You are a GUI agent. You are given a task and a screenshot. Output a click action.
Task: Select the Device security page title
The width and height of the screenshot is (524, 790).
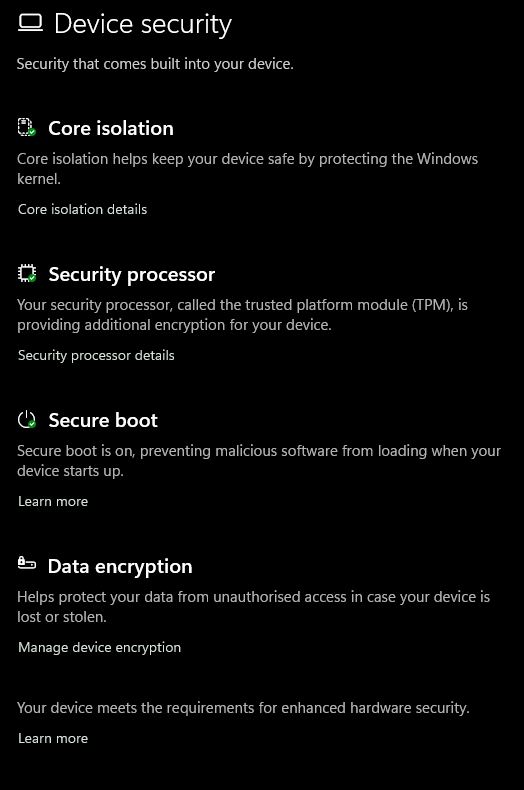point(143,24)
